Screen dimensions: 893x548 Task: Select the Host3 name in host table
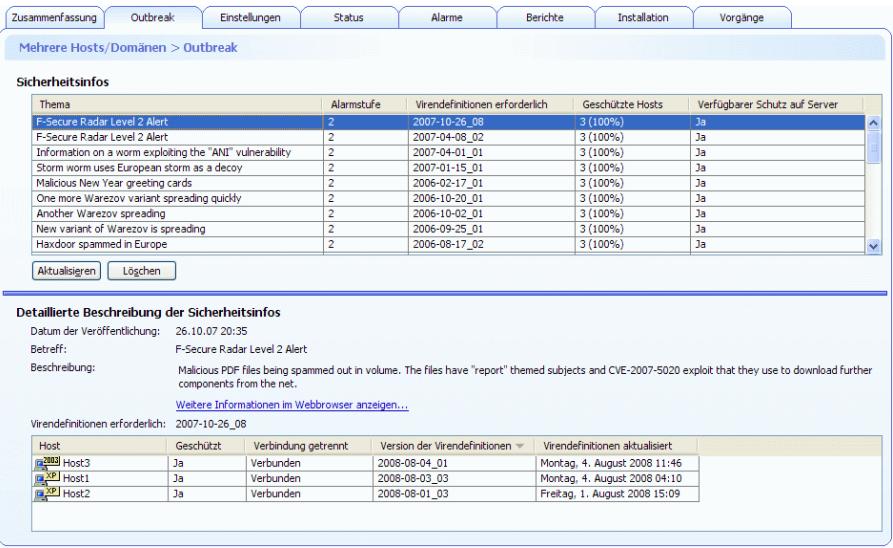[76, 463]
